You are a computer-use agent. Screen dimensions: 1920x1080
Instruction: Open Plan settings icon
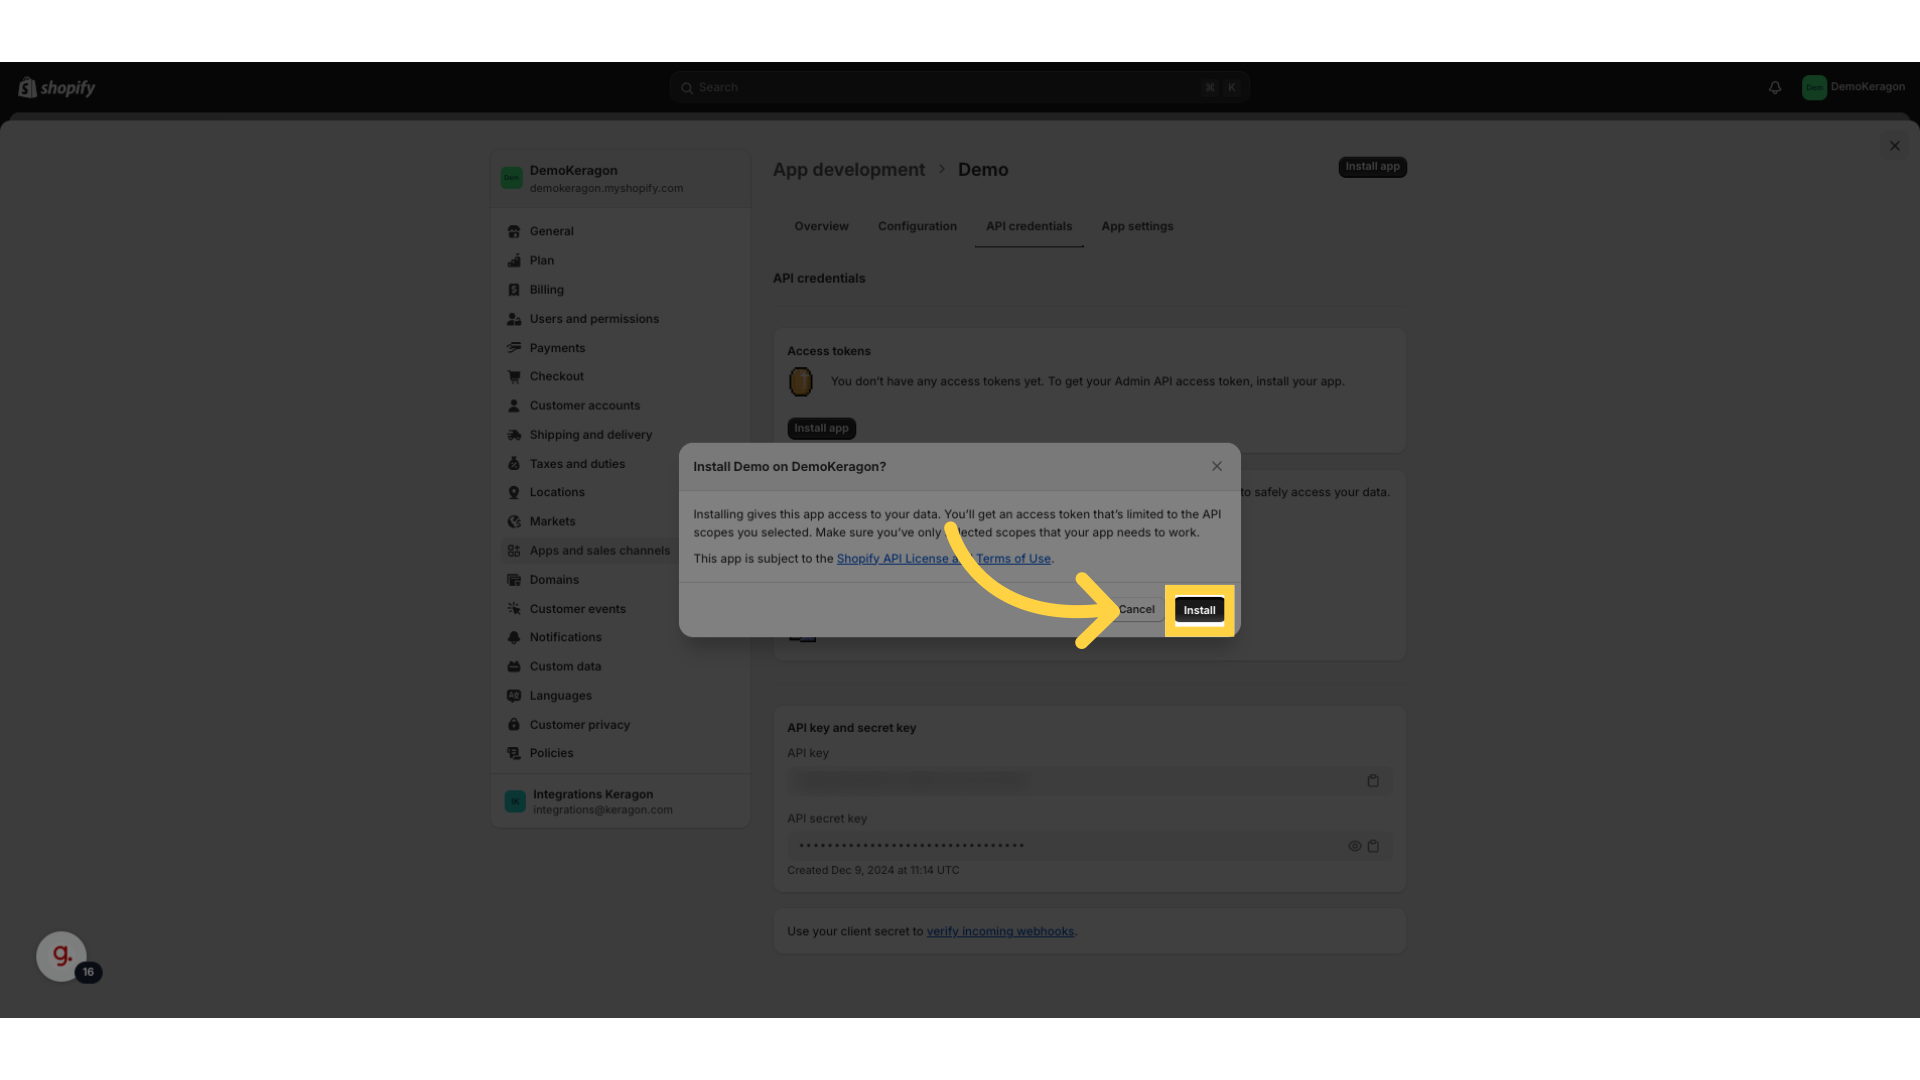point(514,260)
